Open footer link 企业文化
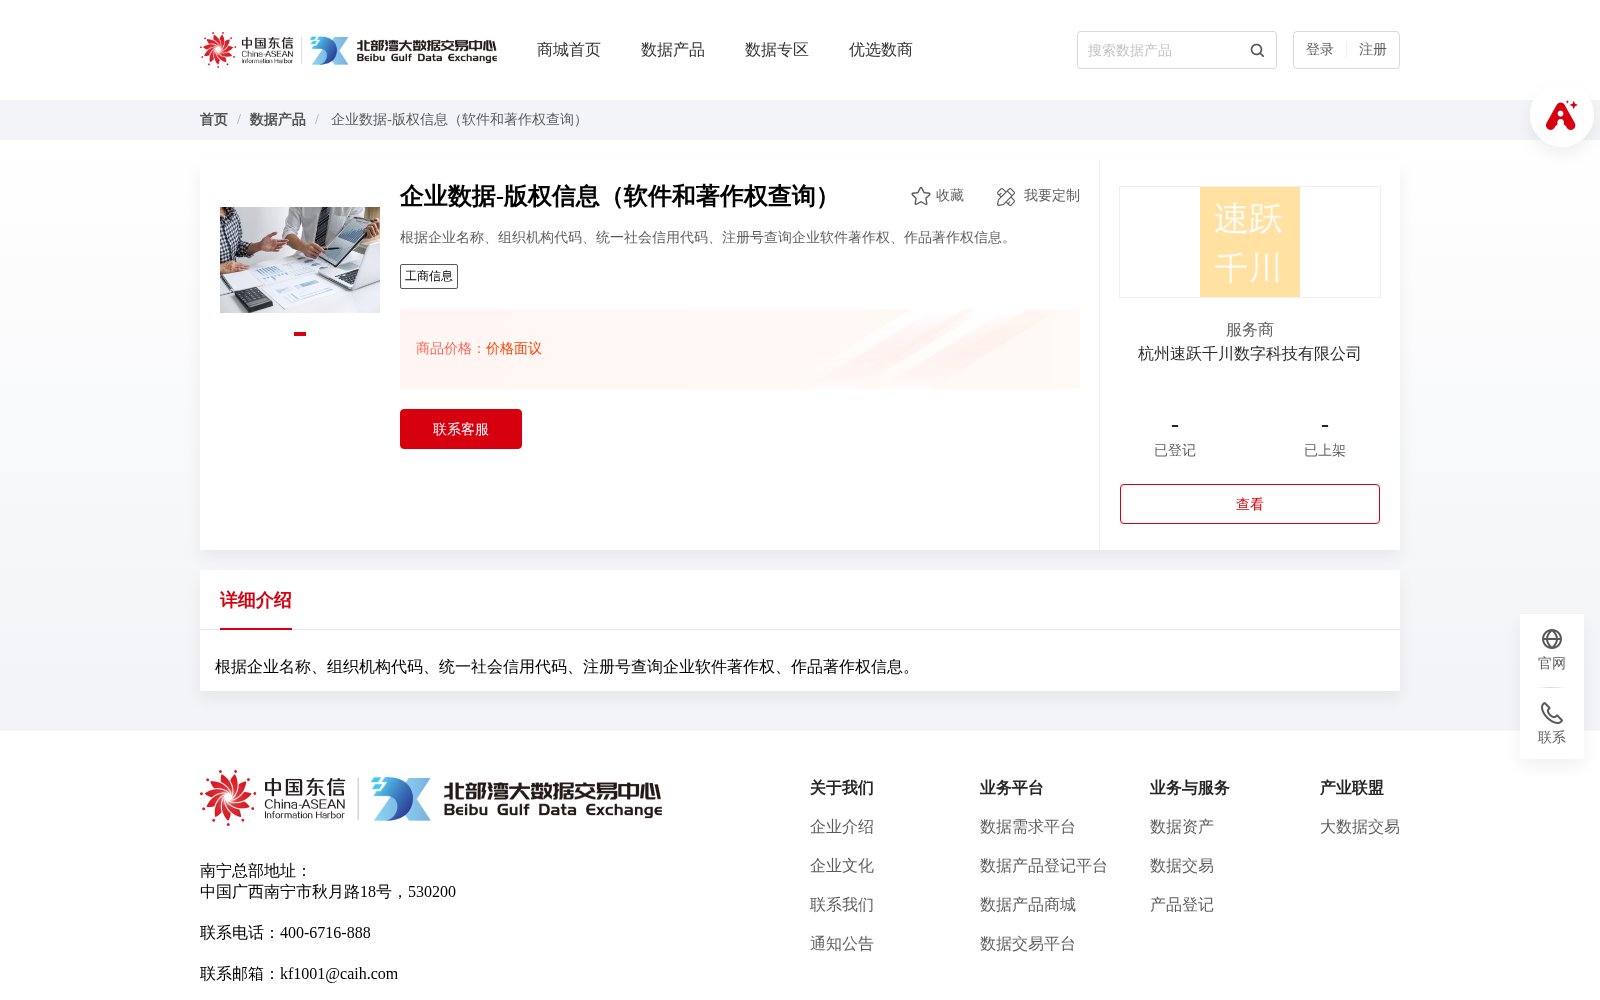The width and height of the screenshot is (1600, 1000). click(x=842, y=866)
